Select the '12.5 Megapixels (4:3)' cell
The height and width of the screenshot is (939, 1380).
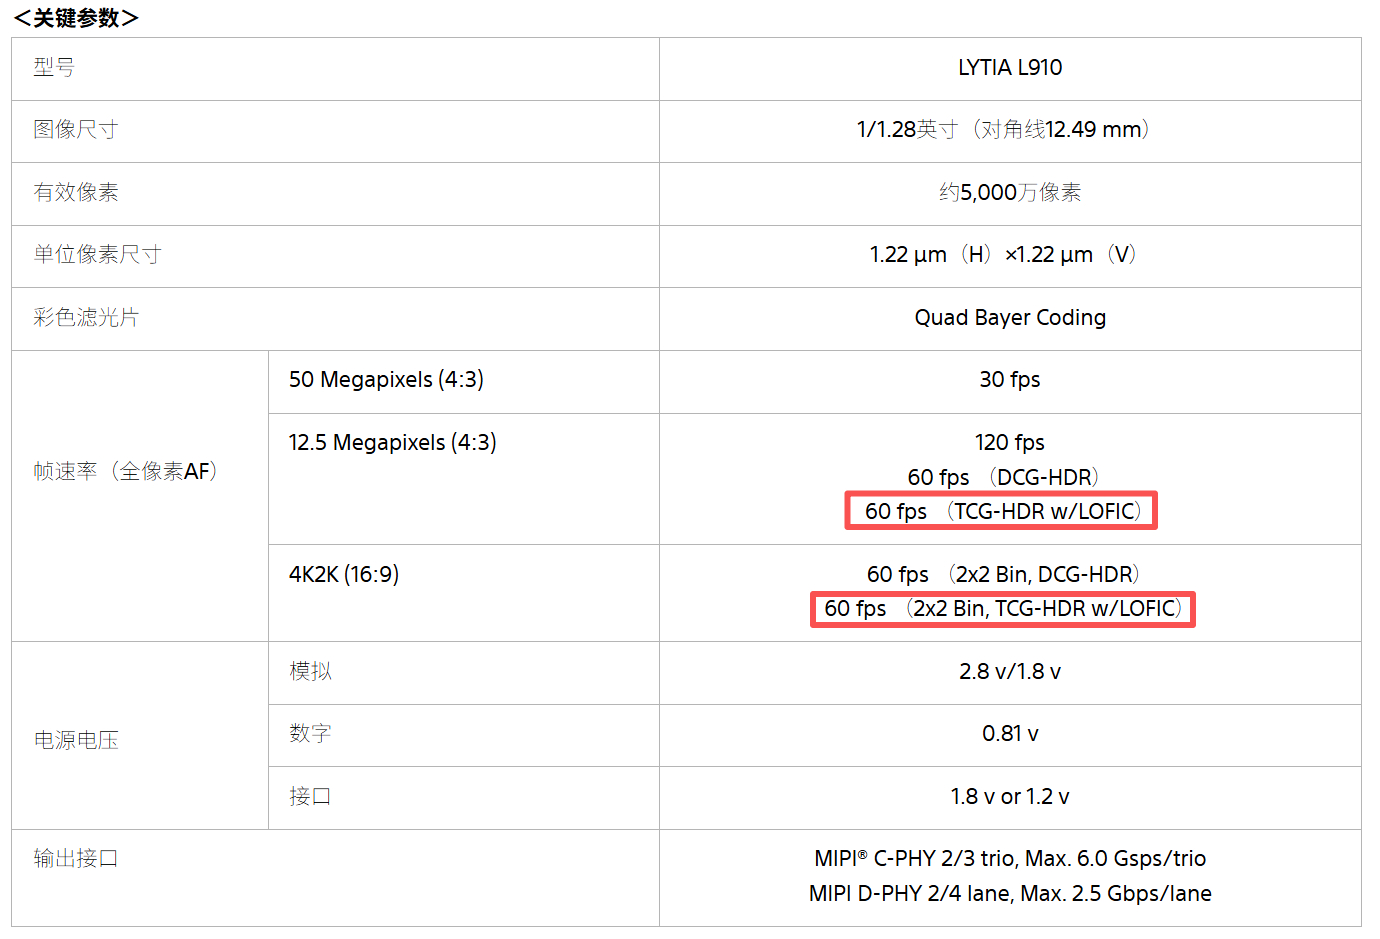pos(392,442)
